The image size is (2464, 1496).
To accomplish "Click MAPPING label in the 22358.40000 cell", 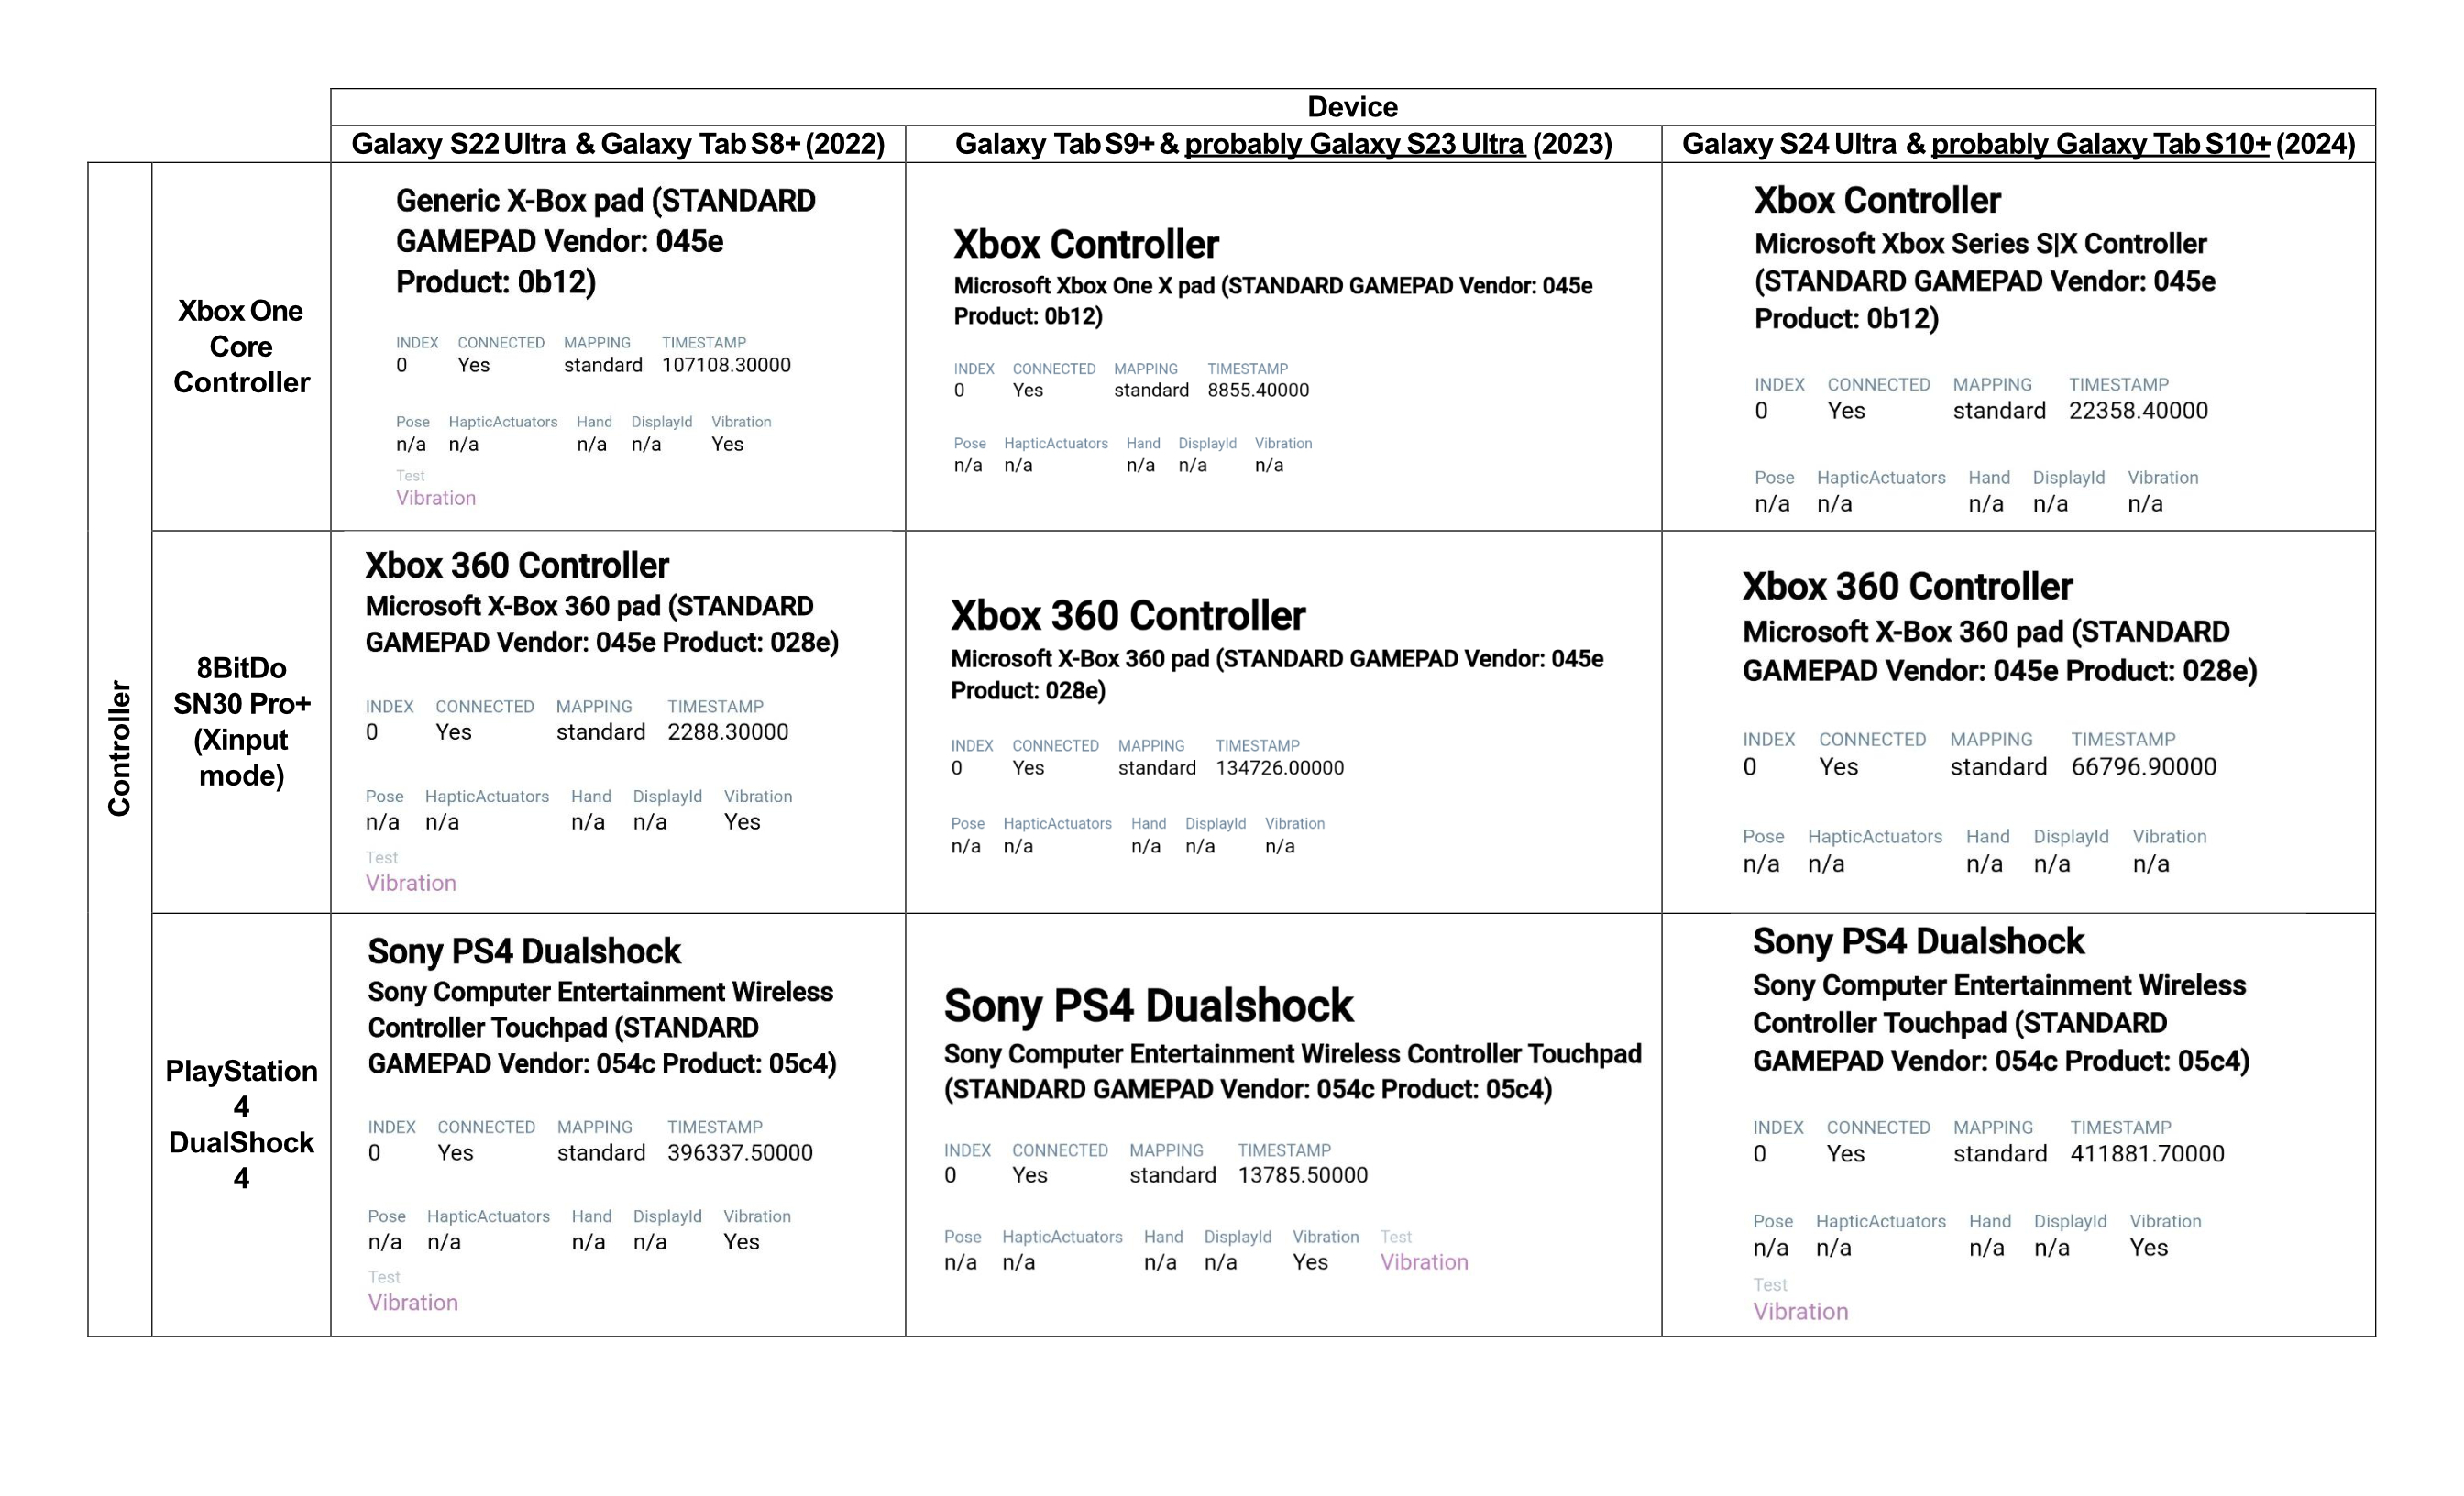I will click(1992, 385).
